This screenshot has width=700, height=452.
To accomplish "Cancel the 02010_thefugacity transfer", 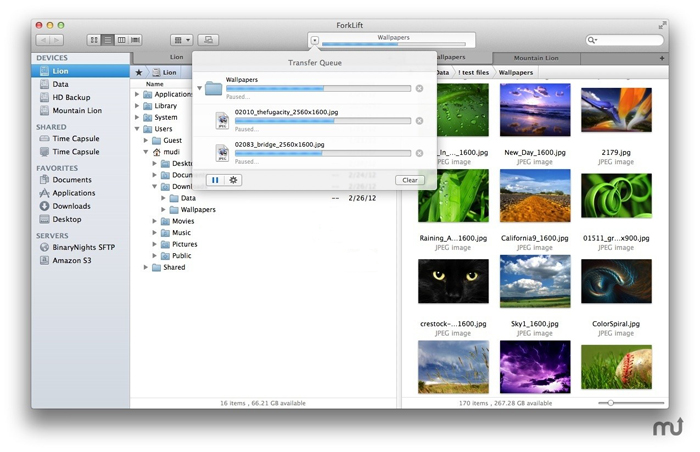I will click(419, 121).
